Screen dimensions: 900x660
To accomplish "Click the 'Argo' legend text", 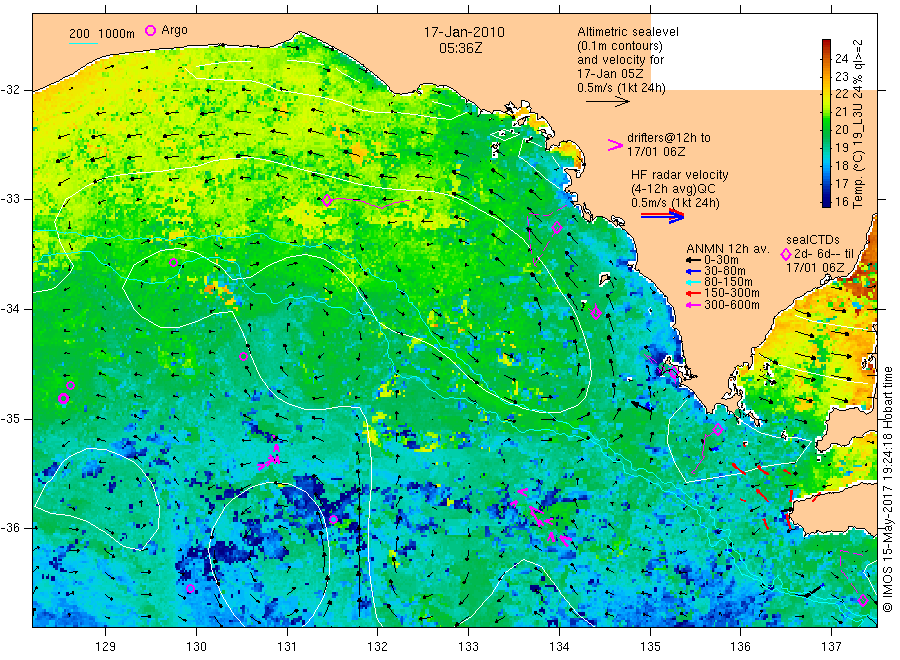I will click(x=174, y=30).
